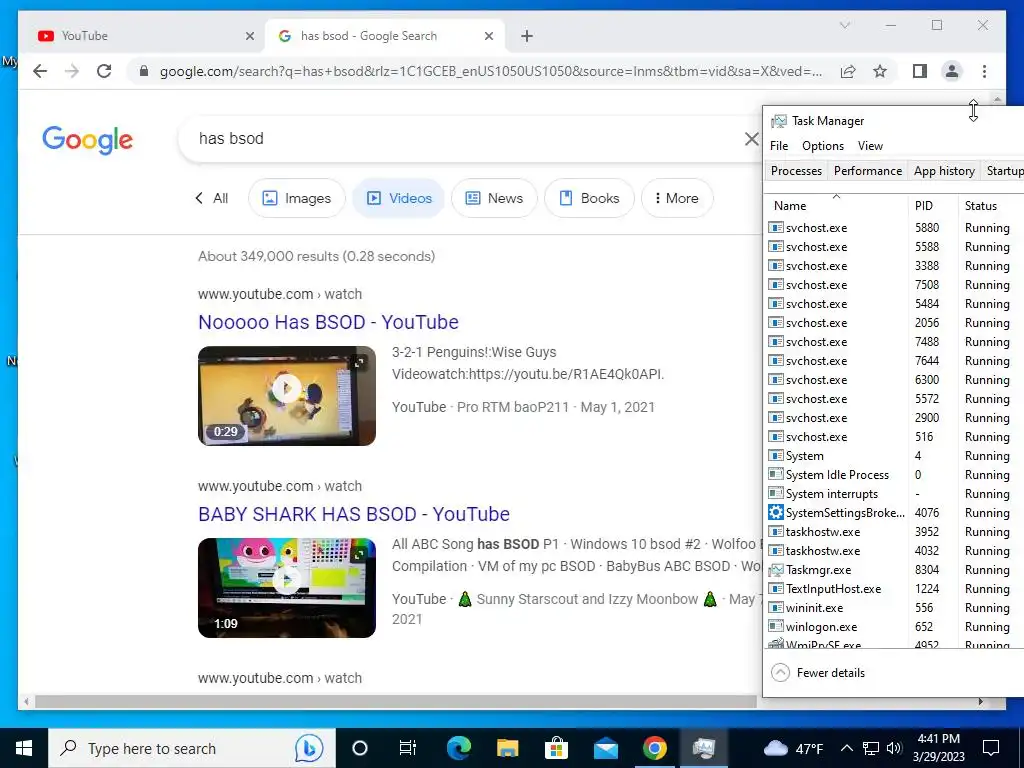Open Task View on taskbar
1024x768 pixels.
point(408,748)
